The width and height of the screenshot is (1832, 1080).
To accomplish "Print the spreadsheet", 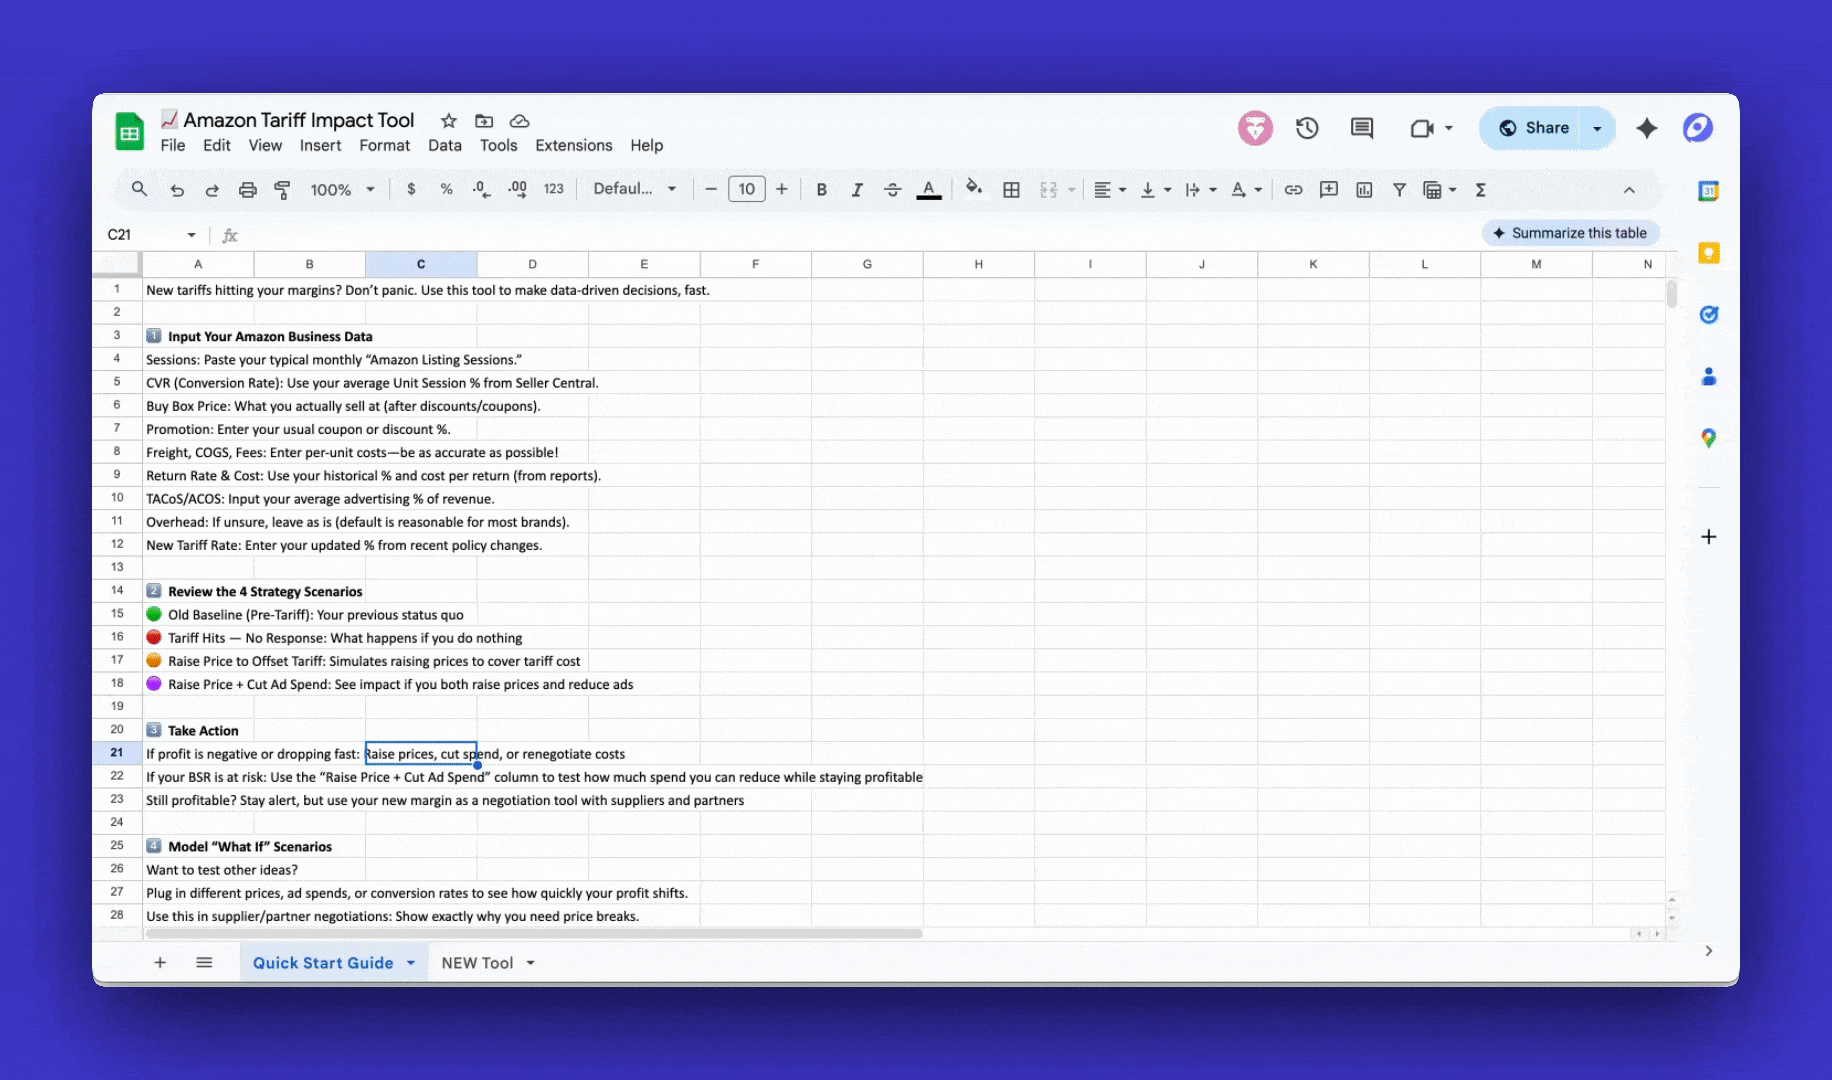I will (247, 190).
